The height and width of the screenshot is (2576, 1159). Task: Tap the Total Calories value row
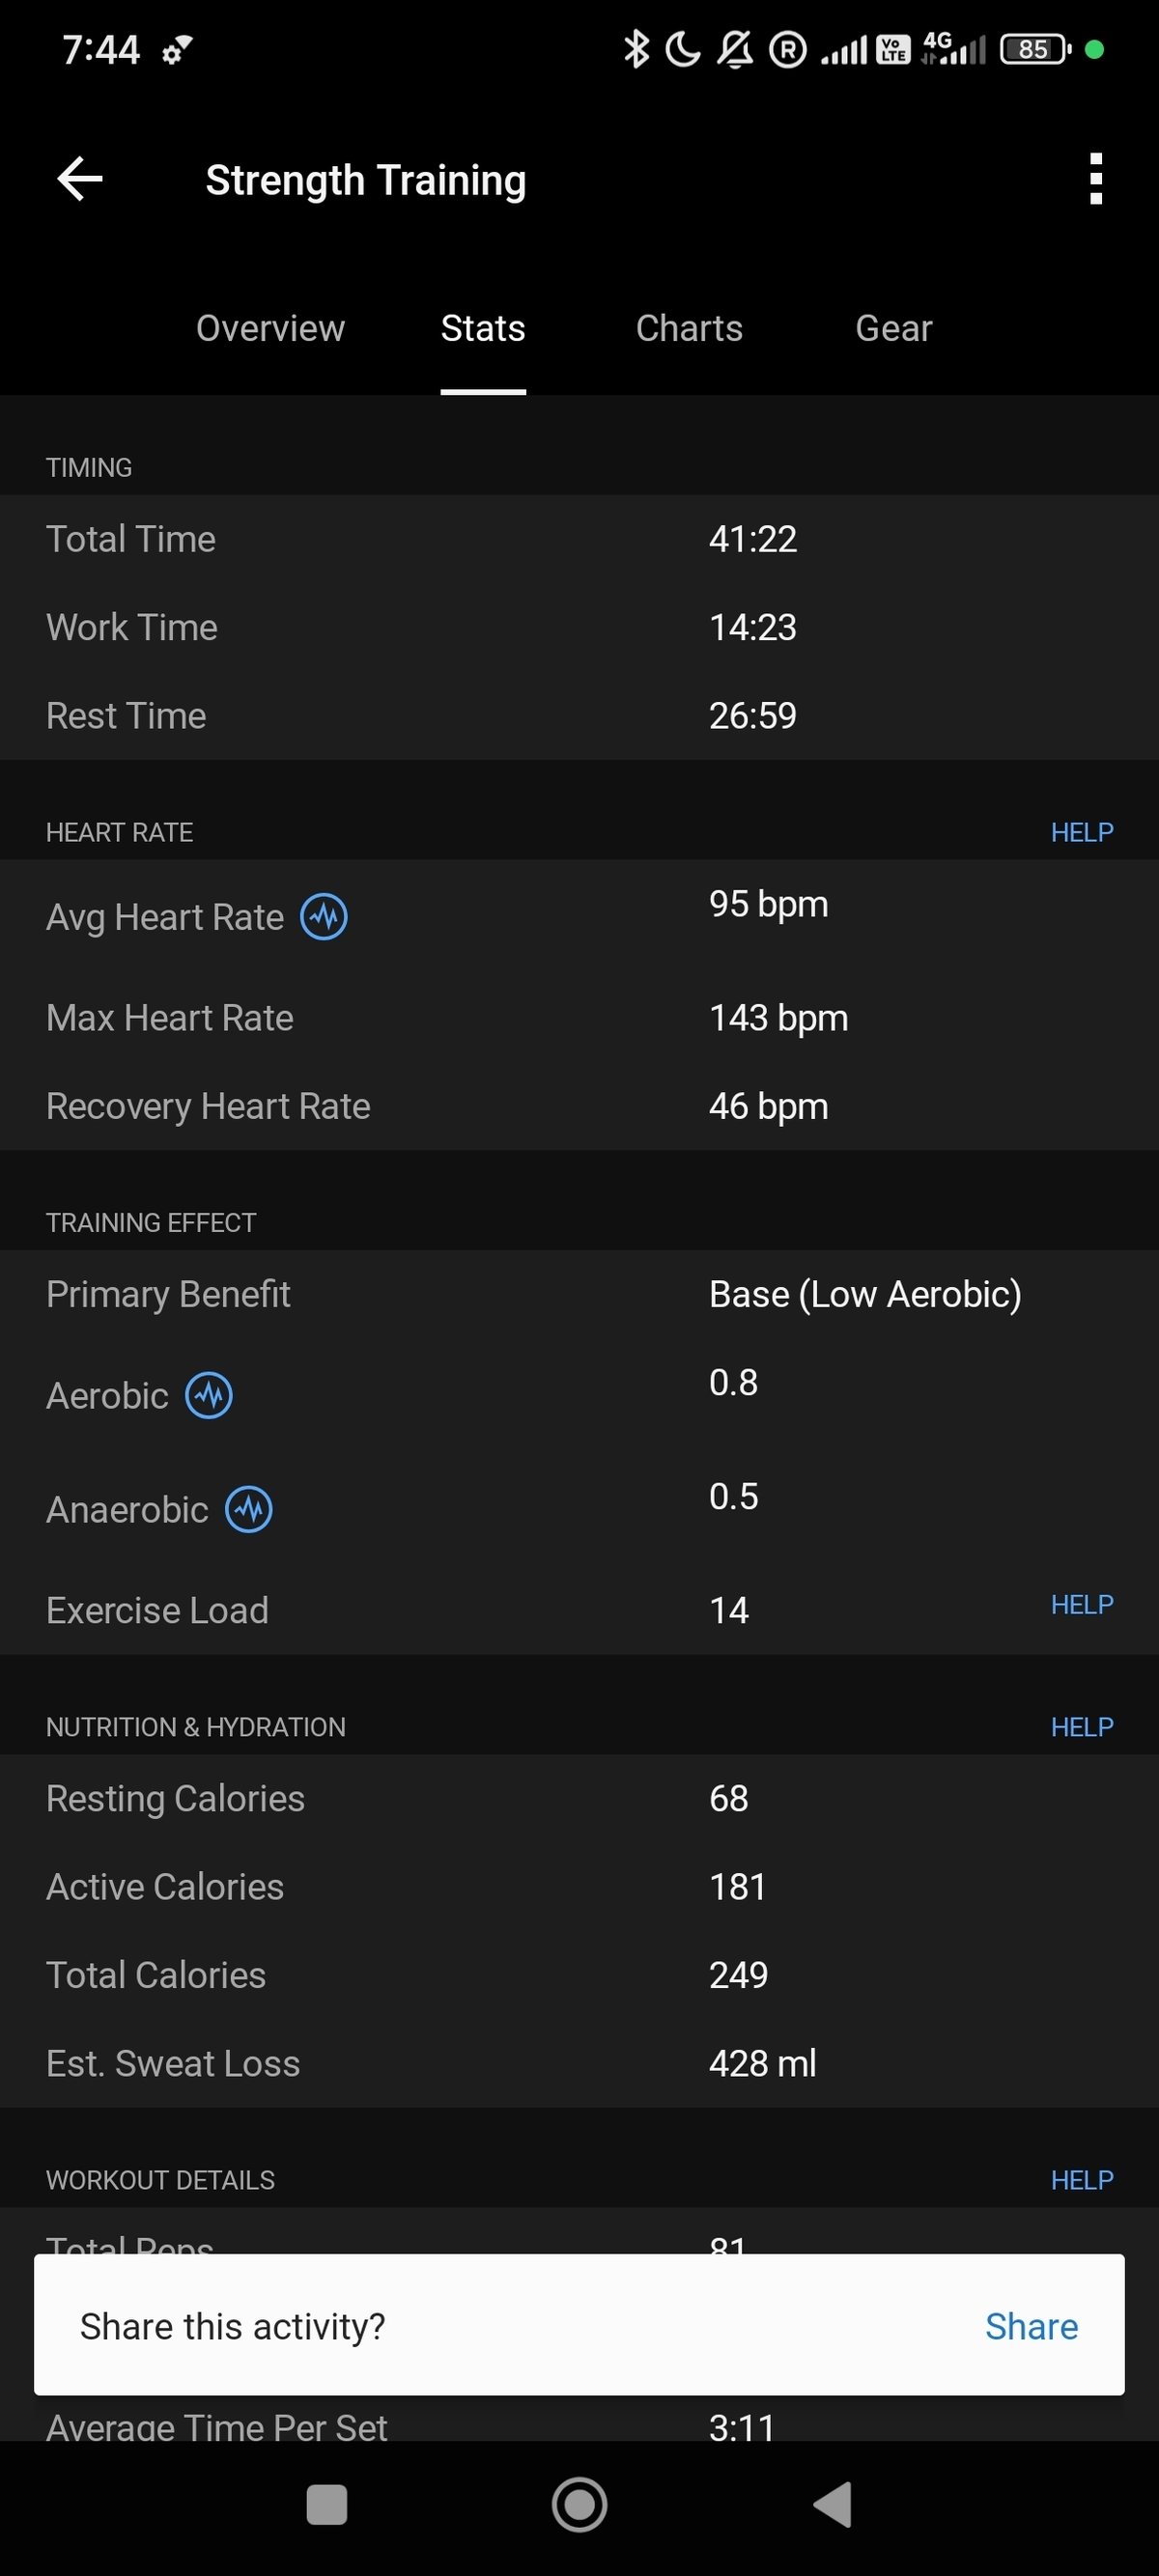pos(579,1976)
